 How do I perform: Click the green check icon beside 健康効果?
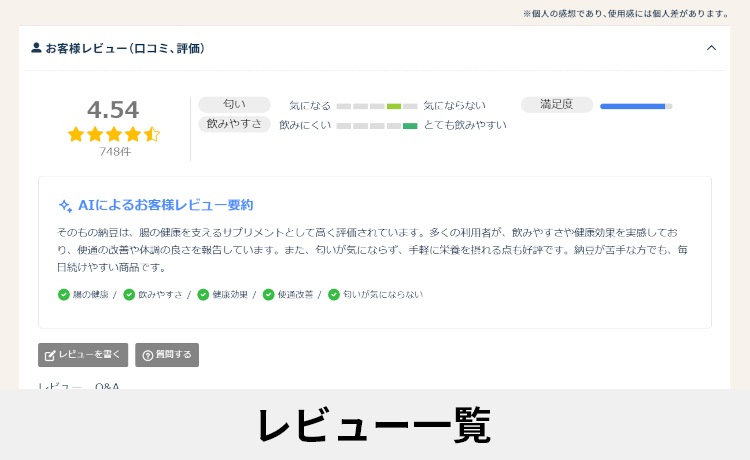tap(203, 295)
